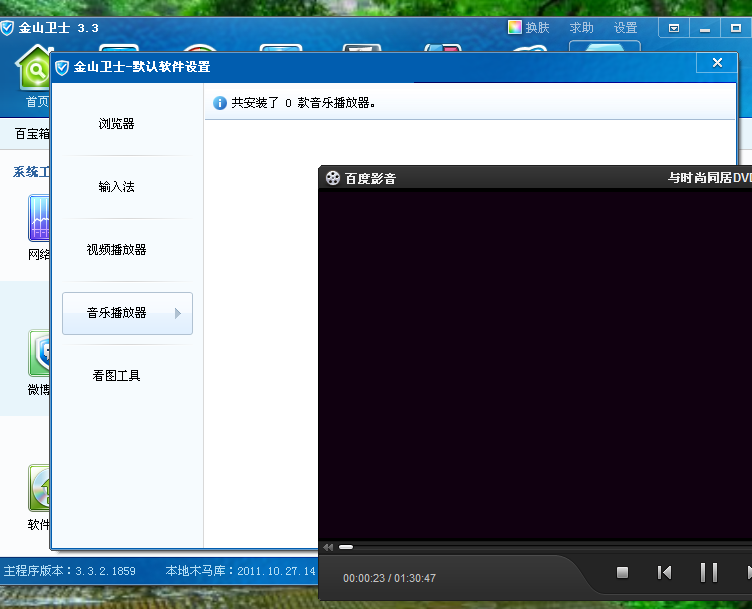Click the 00:00:23 / 01:30:47 time display

pyautogui.click(x=389, y=578)
